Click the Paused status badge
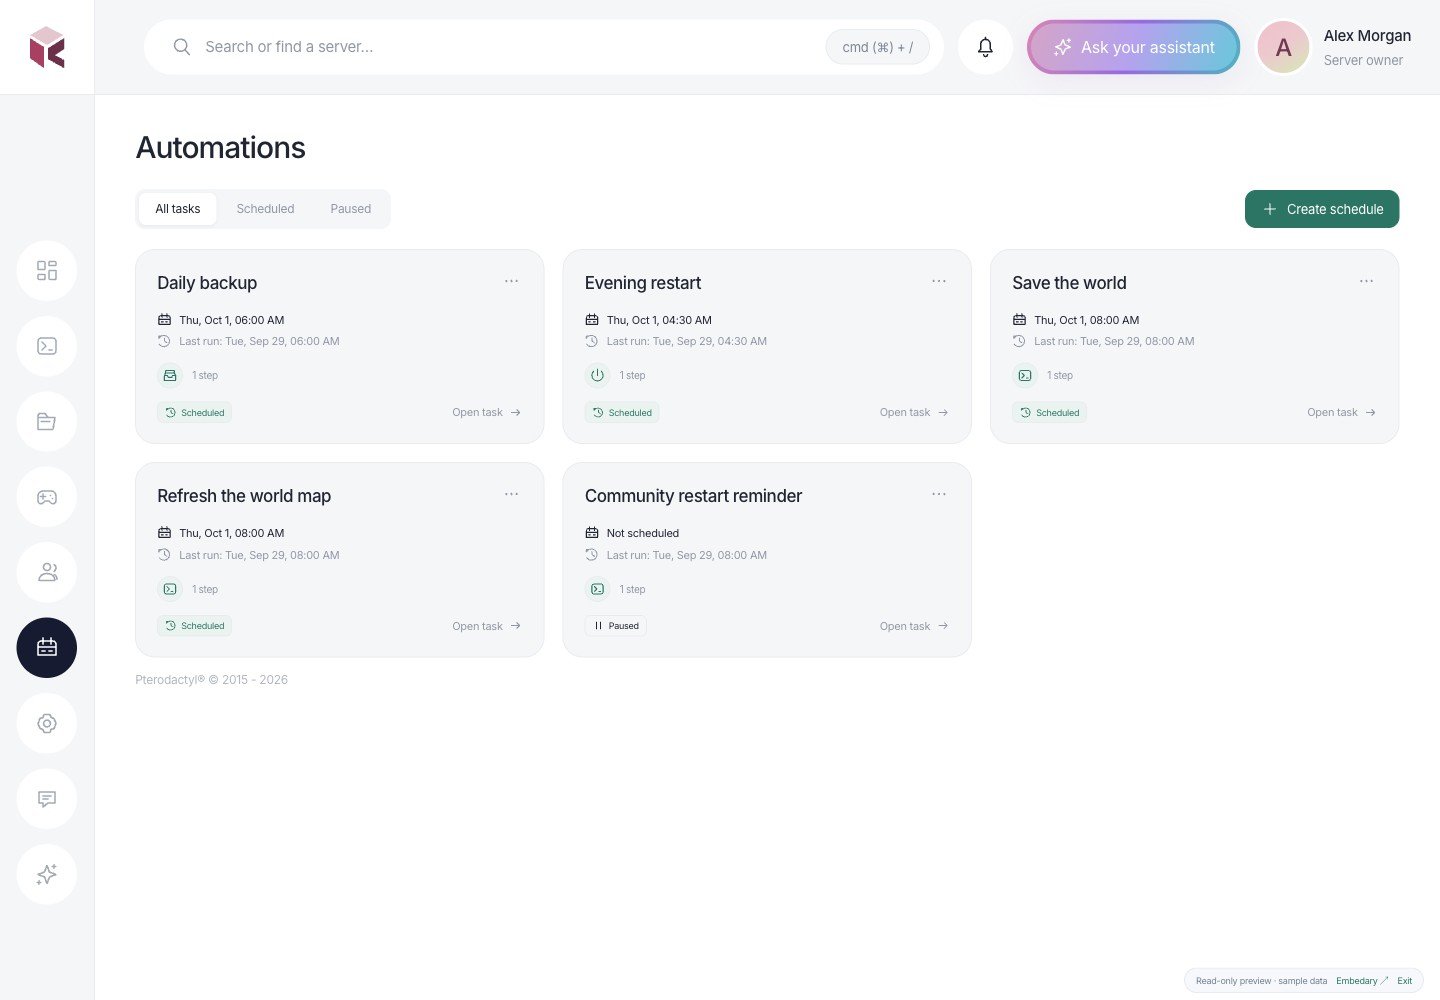The height and width of the screenshot is (1000, 1440). click(616, 626)
